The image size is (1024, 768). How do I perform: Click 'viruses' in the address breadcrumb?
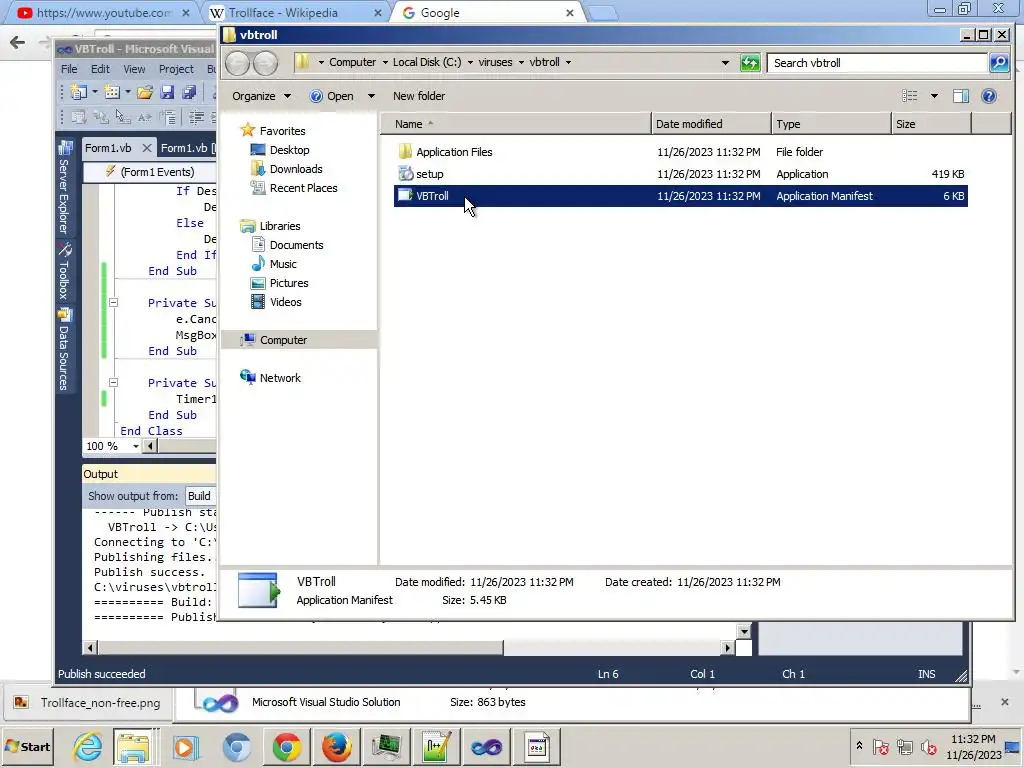click(495, 62)
